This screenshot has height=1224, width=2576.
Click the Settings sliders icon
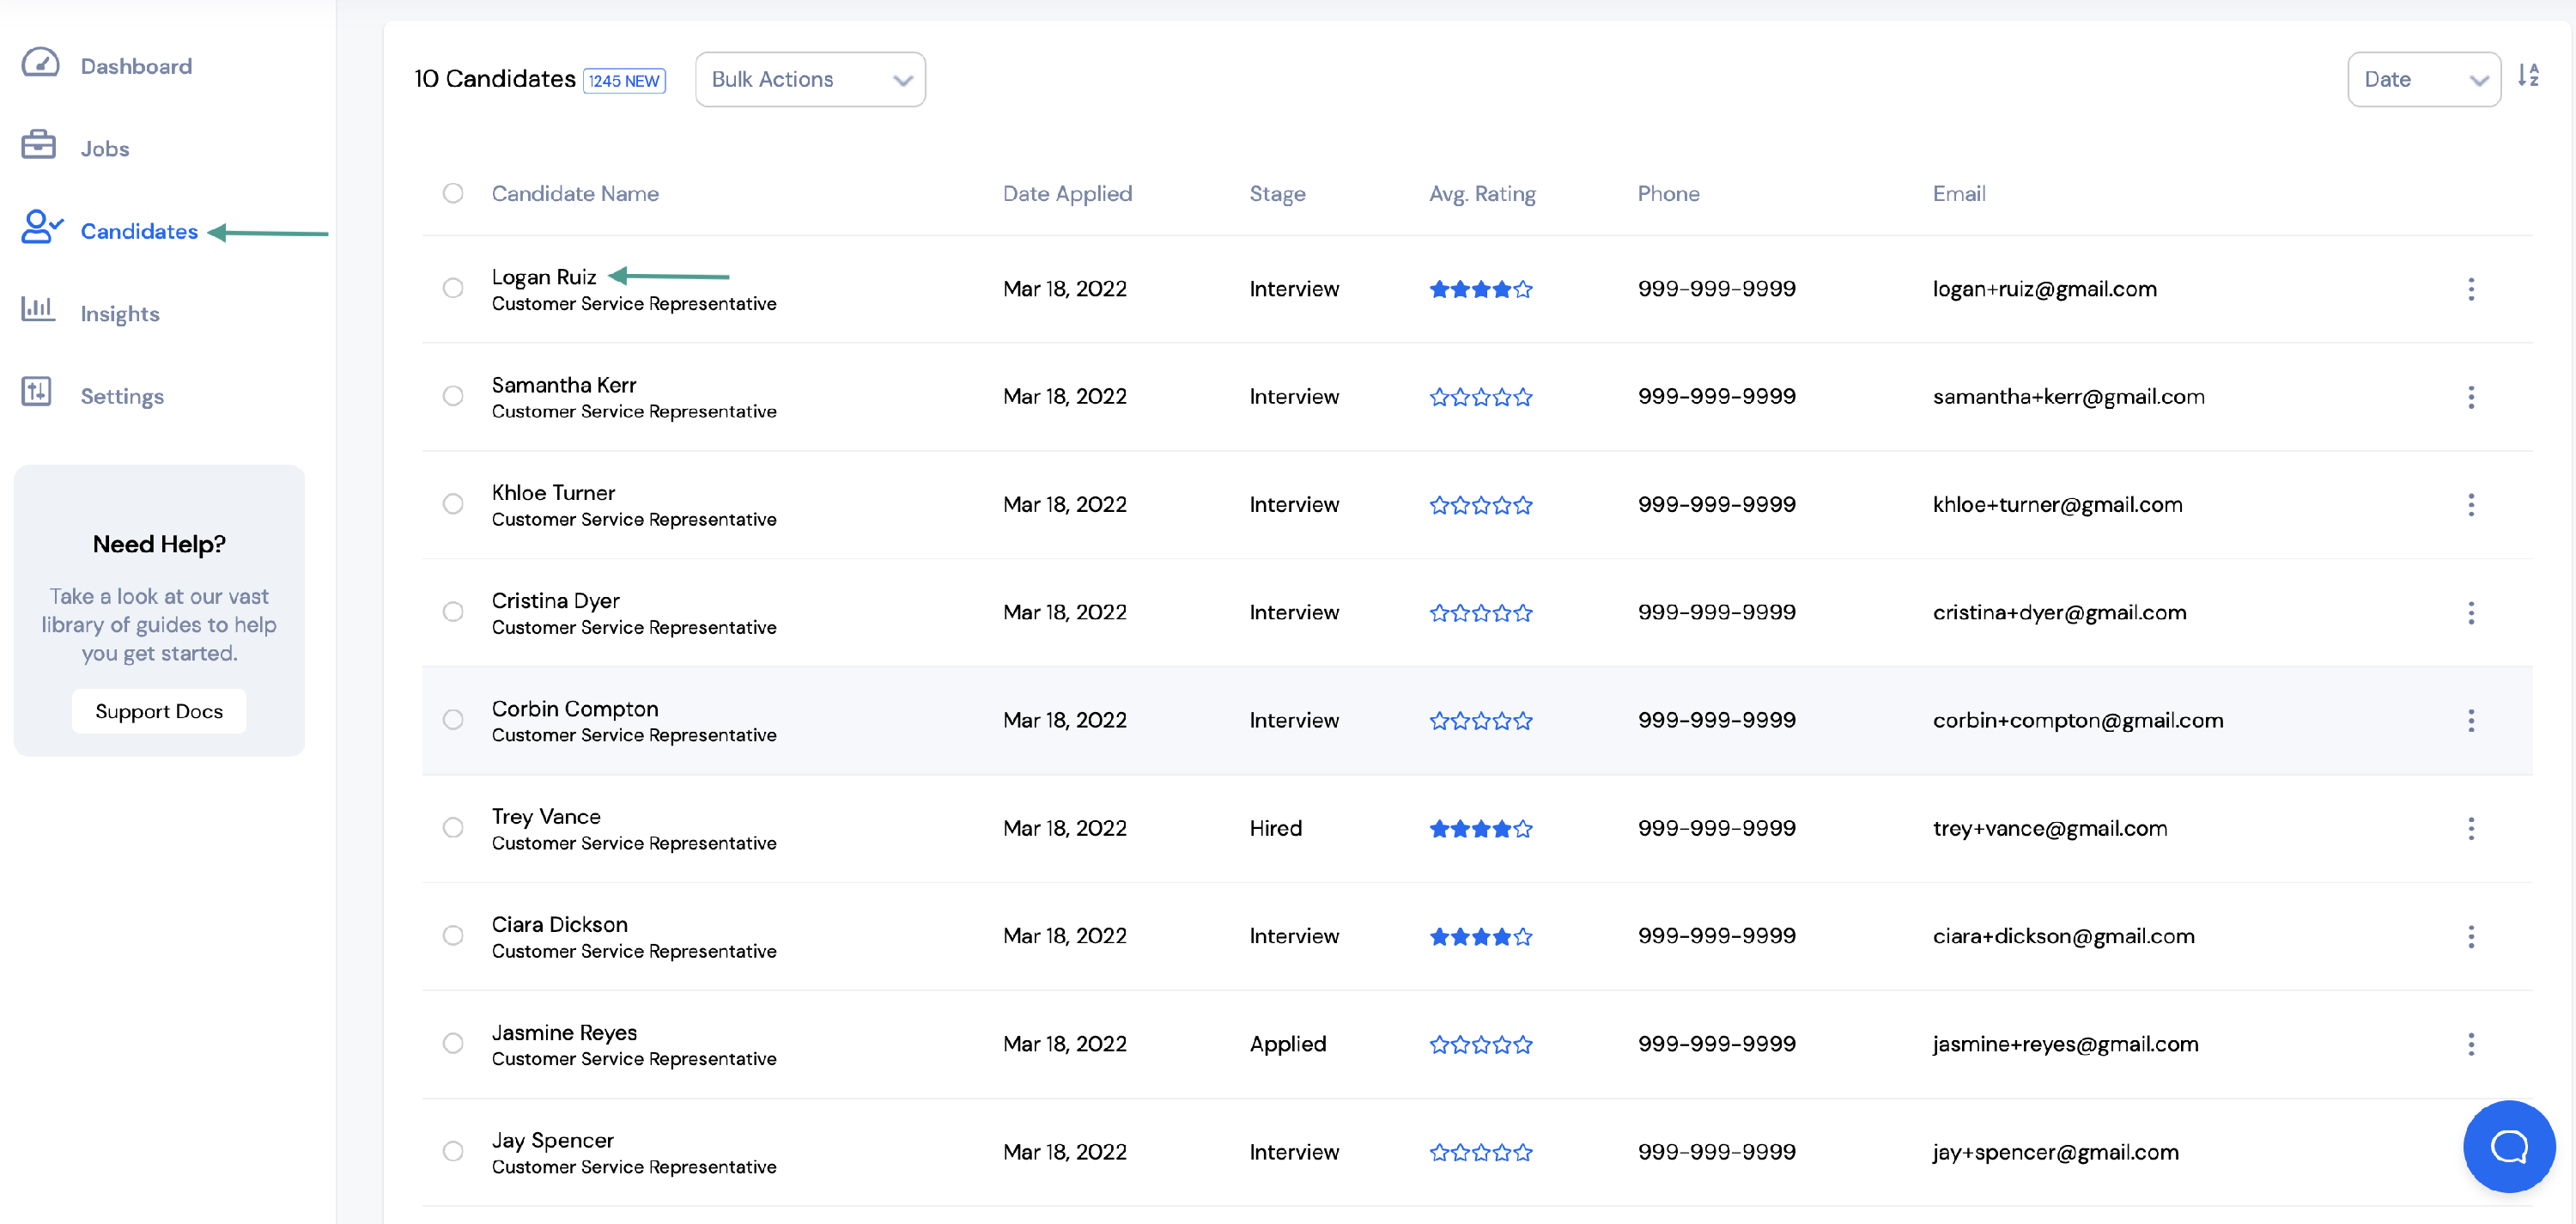(36, 391)
